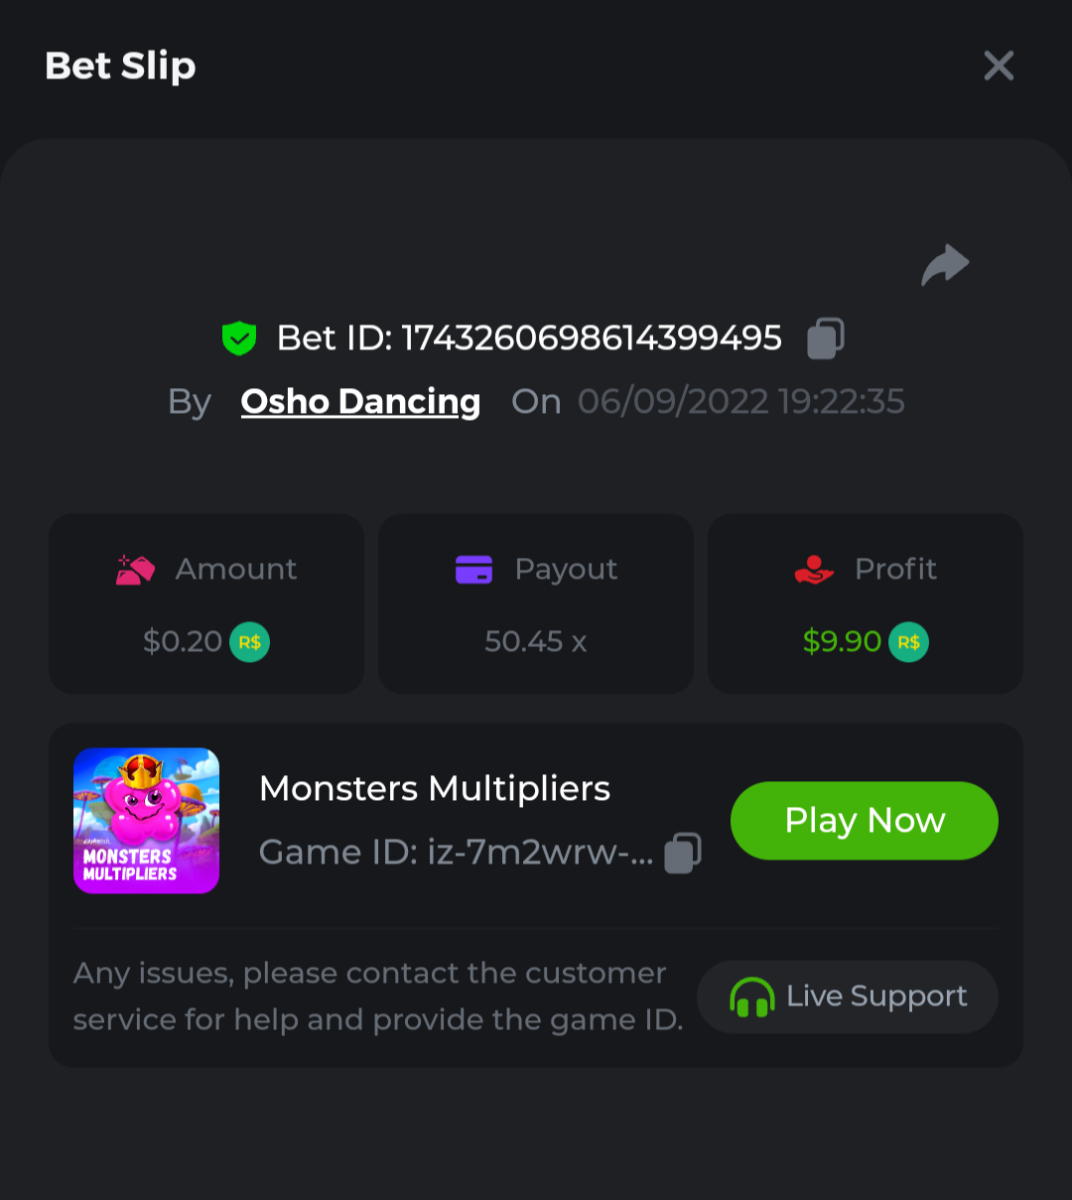Viewport: 1072px width, 1200px height.
Task: Click the truncated Game ID text
Action: click(456, 852)
